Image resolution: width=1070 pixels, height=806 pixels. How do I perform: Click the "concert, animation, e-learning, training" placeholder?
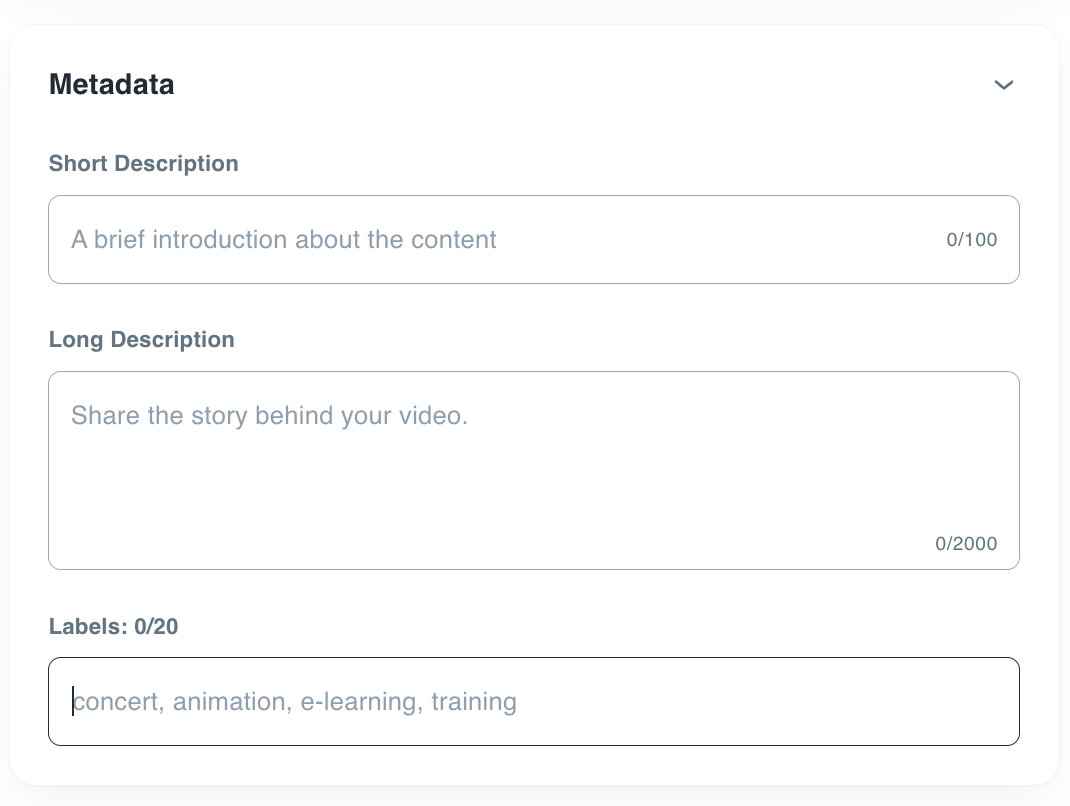pyautogui.click(x=294, y=702)
